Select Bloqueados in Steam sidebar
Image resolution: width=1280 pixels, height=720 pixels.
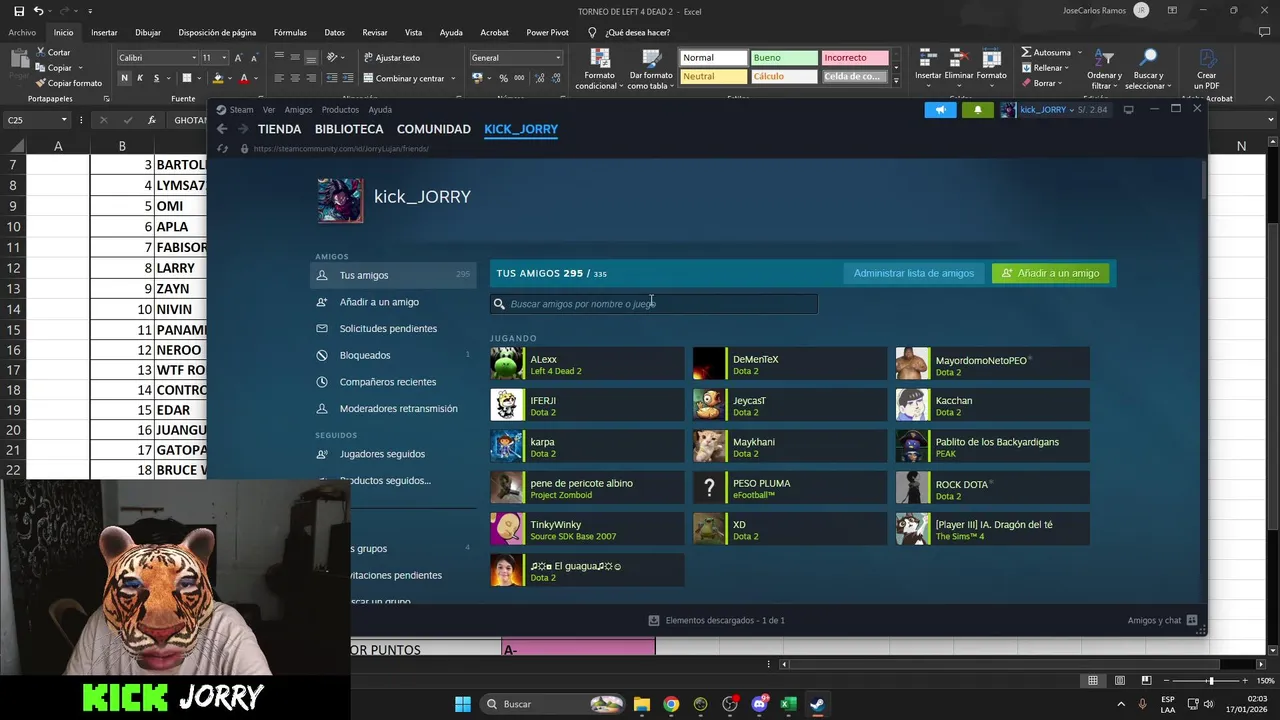tap(365, 355)
